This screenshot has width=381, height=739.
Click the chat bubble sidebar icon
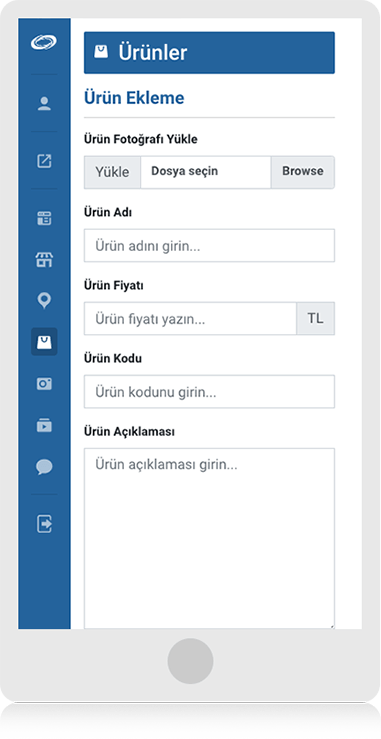[44, 467]
